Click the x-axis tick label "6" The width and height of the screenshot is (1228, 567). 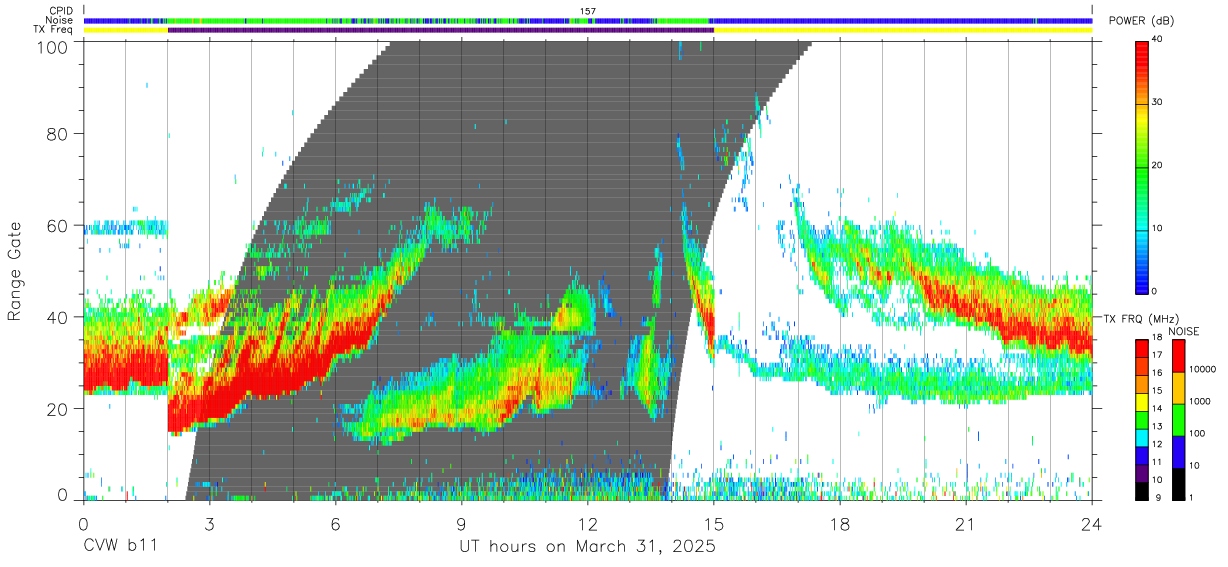pyautogui.click(x=335, y=523)
